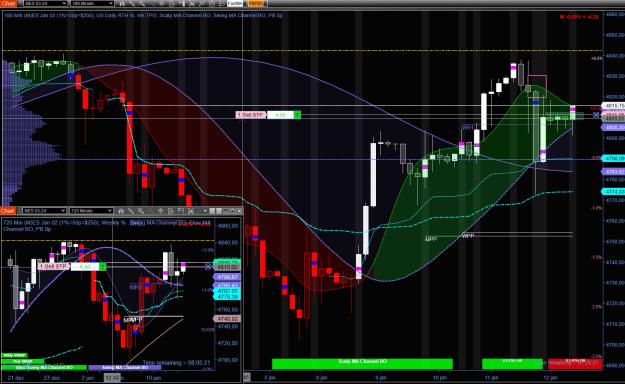Click 1 Sell STP order flag on main chart
This screenshot has height=384, width=625.
click(251, 115)
